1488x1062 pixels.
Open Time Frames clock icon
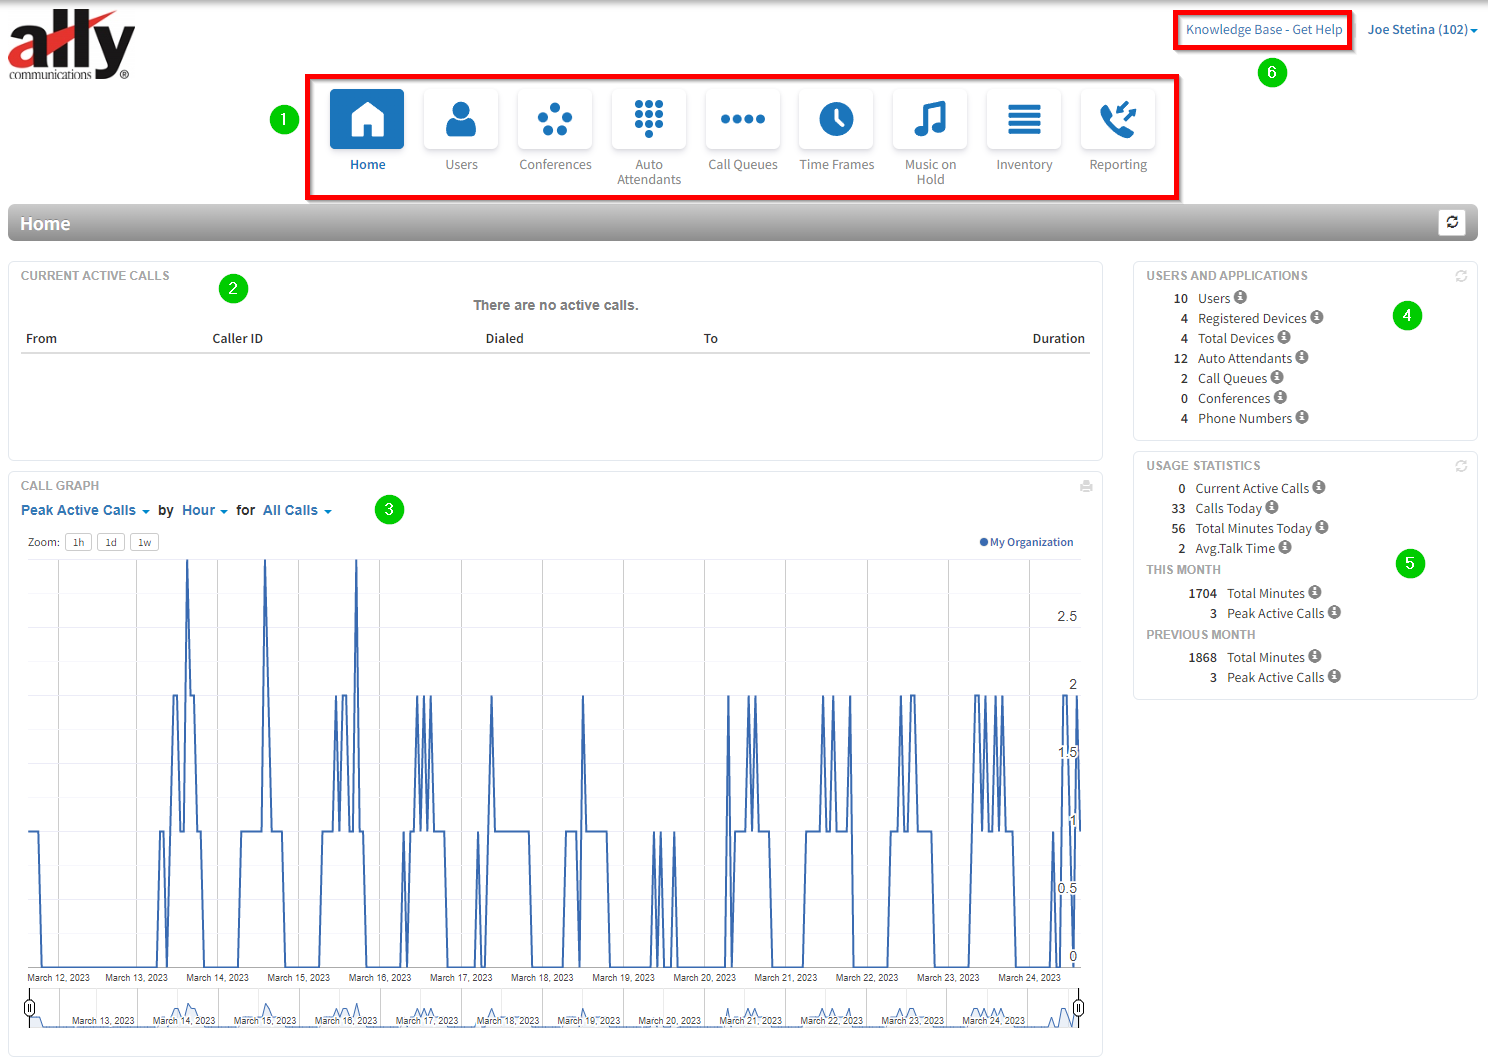[837, 119]
